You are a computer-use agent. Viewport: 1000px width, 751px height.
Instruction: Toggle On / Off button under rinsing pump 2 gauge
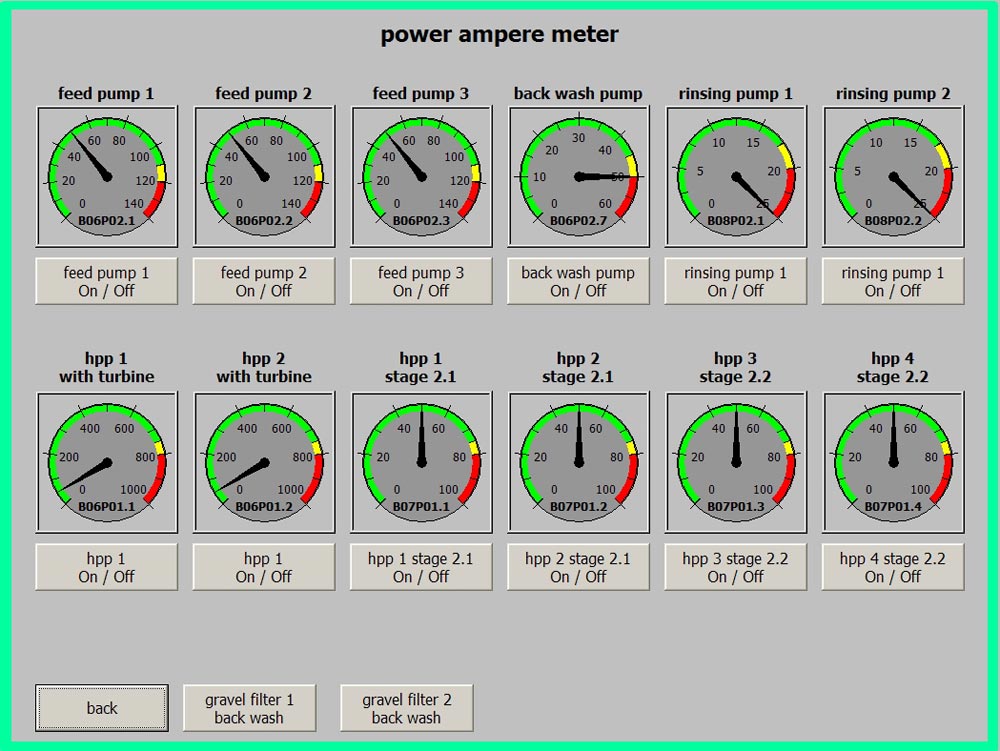(x=893, y=281)
